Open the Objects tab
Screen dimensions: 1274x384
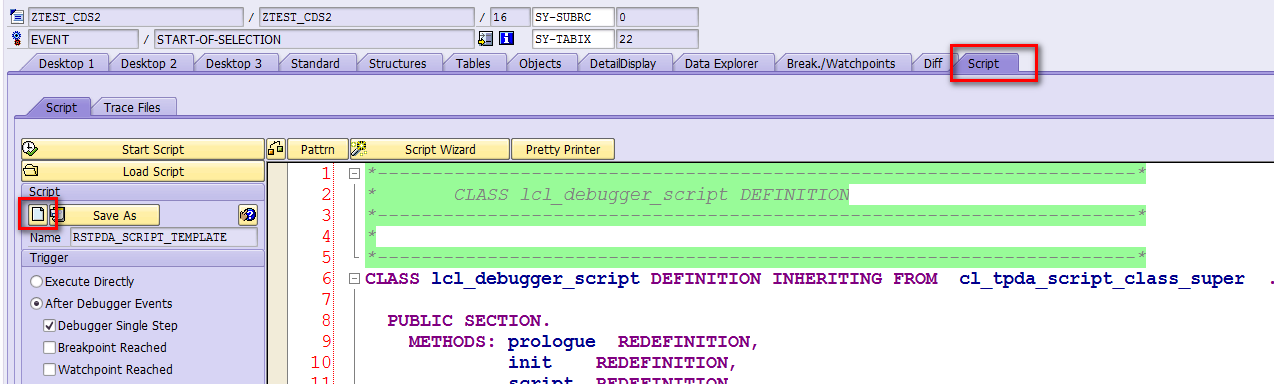coord(540,63)
